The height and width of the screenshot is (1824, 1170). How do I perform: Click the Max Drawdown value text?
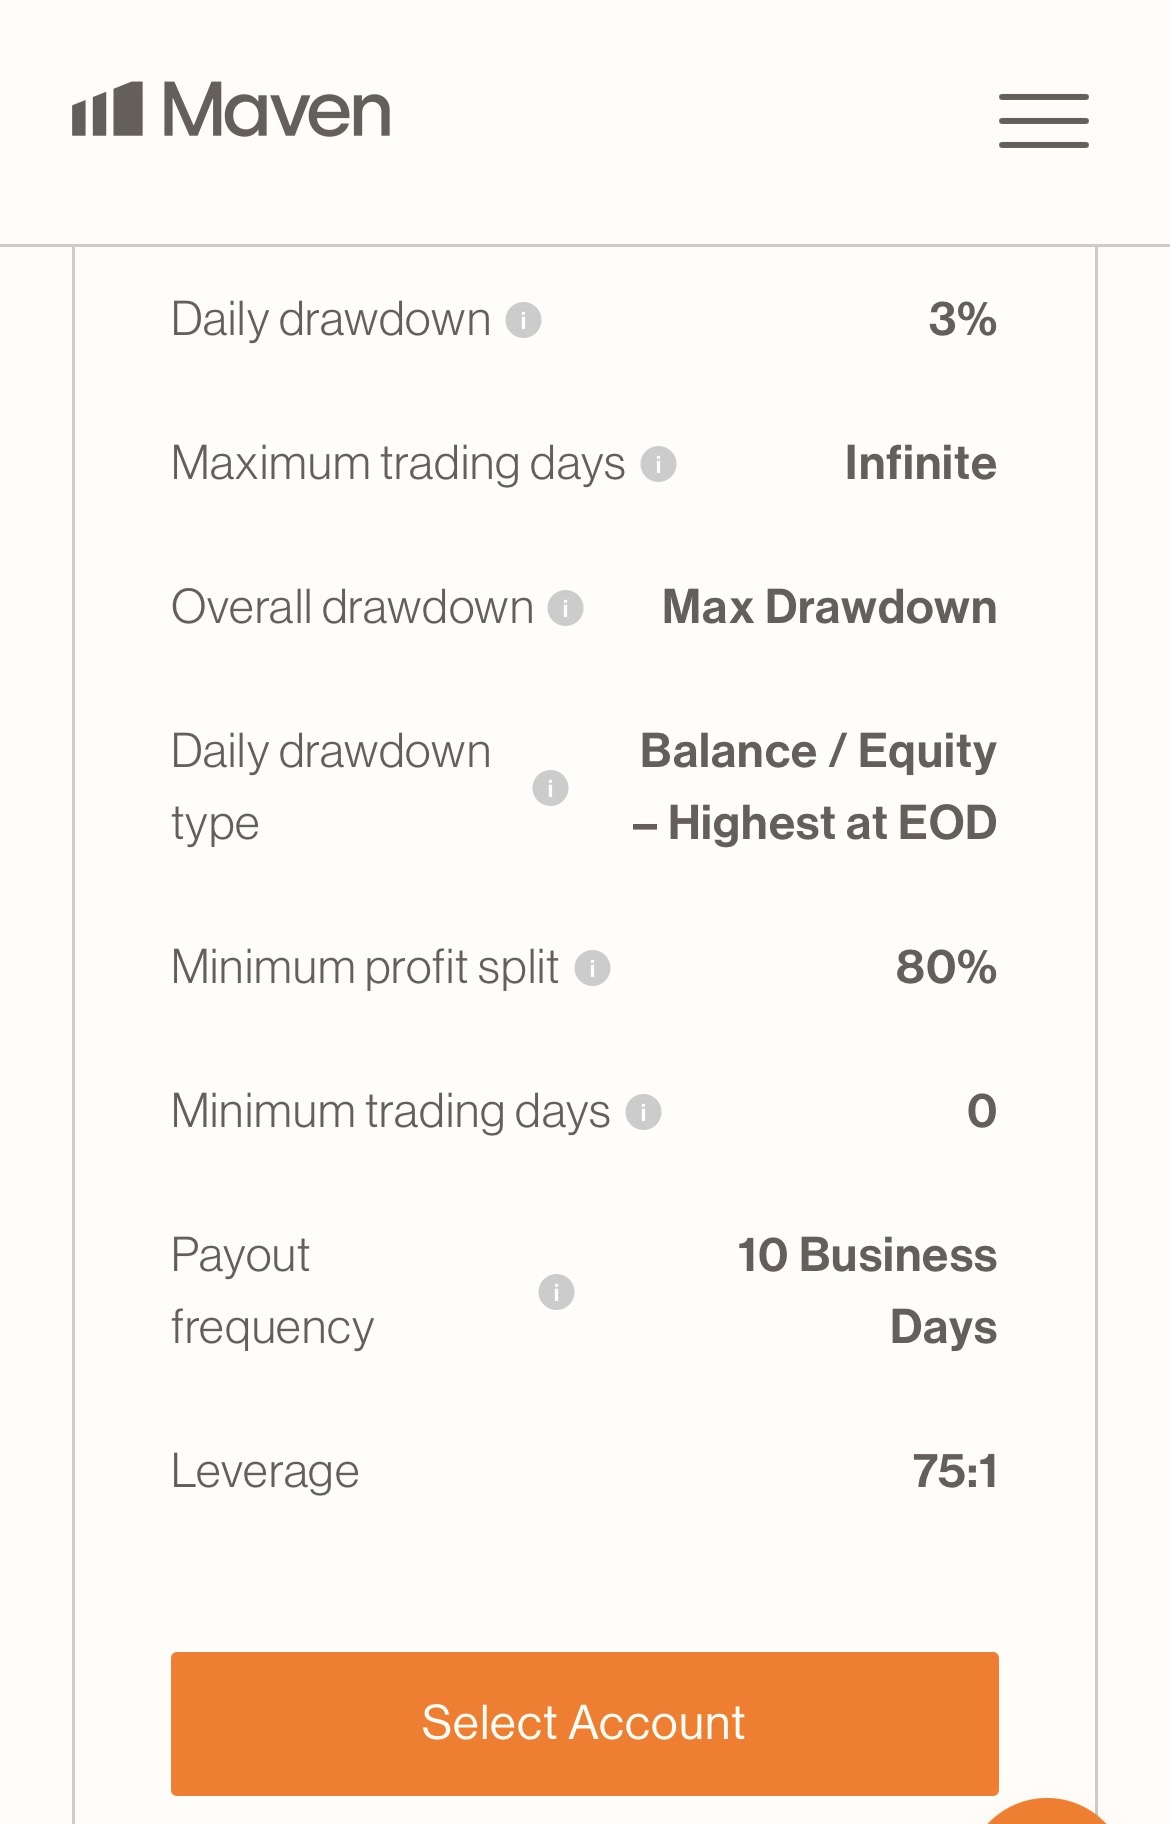[x=829, y=608]
